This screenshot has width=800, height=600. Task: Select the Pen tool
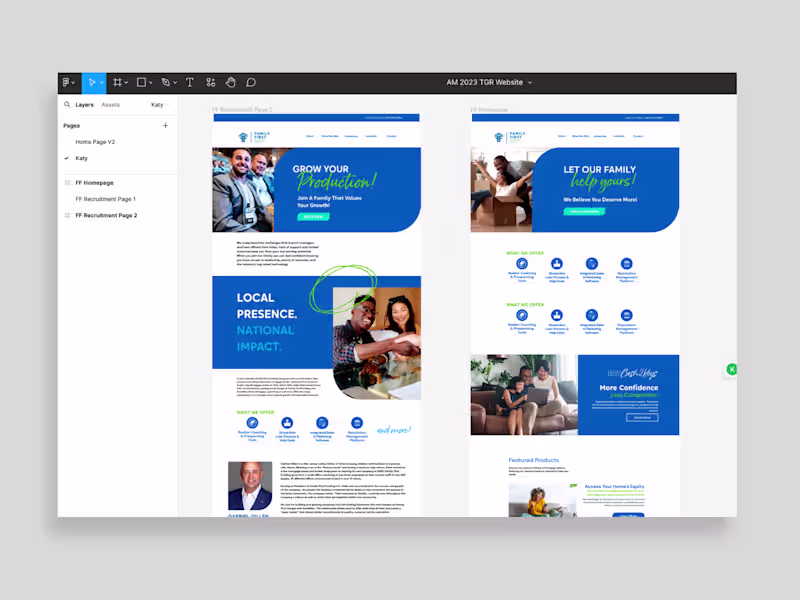tap(166, 82)
